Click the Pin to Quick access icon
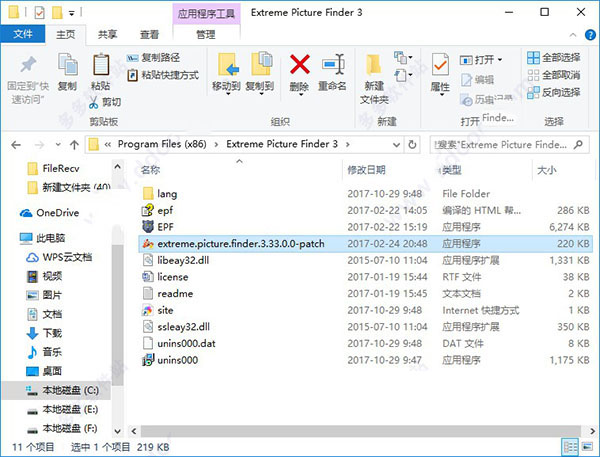This screenshot has height=457, width=600. tap(28, 65)
